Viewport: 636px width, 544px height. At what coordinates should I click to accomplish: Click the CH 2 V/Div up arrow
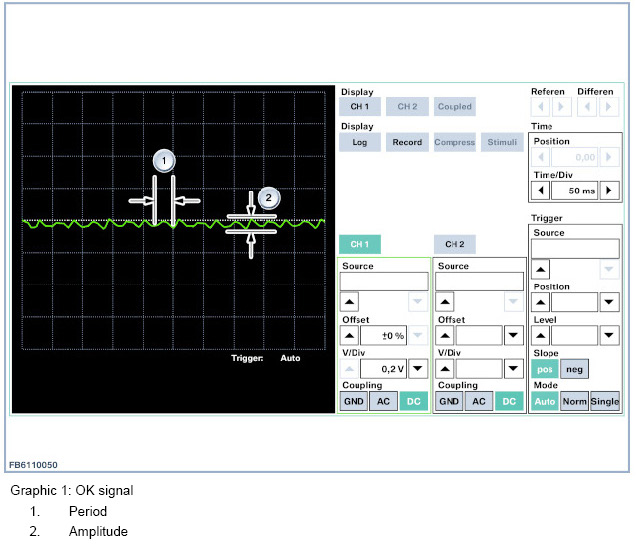[446, 369]
